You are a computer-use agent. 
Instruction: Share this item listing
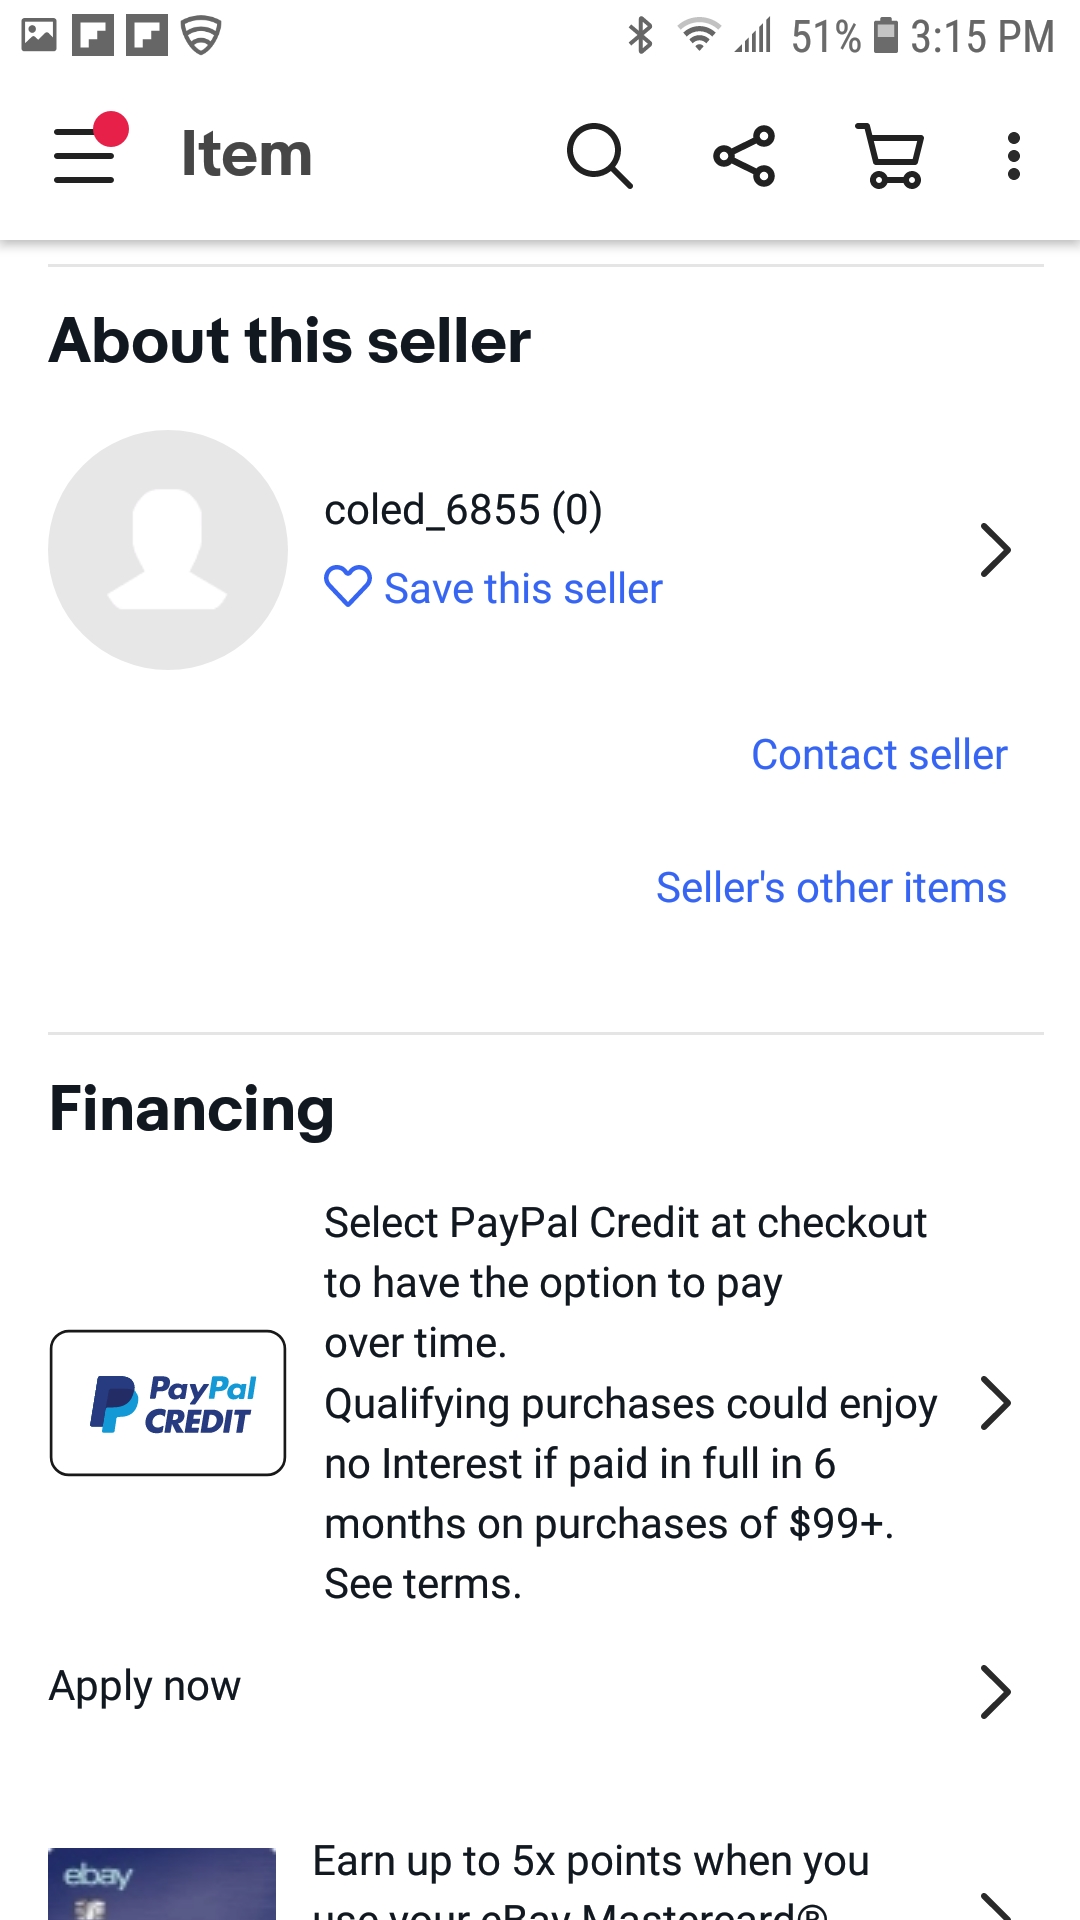point(744,156)
